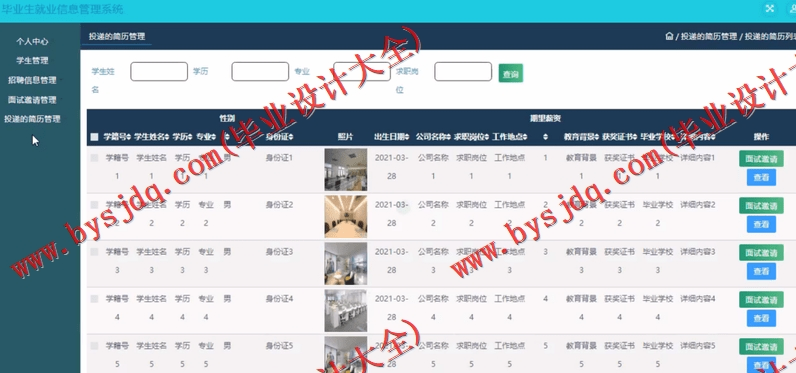796x373 pixels.
Task: Sort table by 学生姓名 column
Action: pyautogui.click(x=152, y=137)
